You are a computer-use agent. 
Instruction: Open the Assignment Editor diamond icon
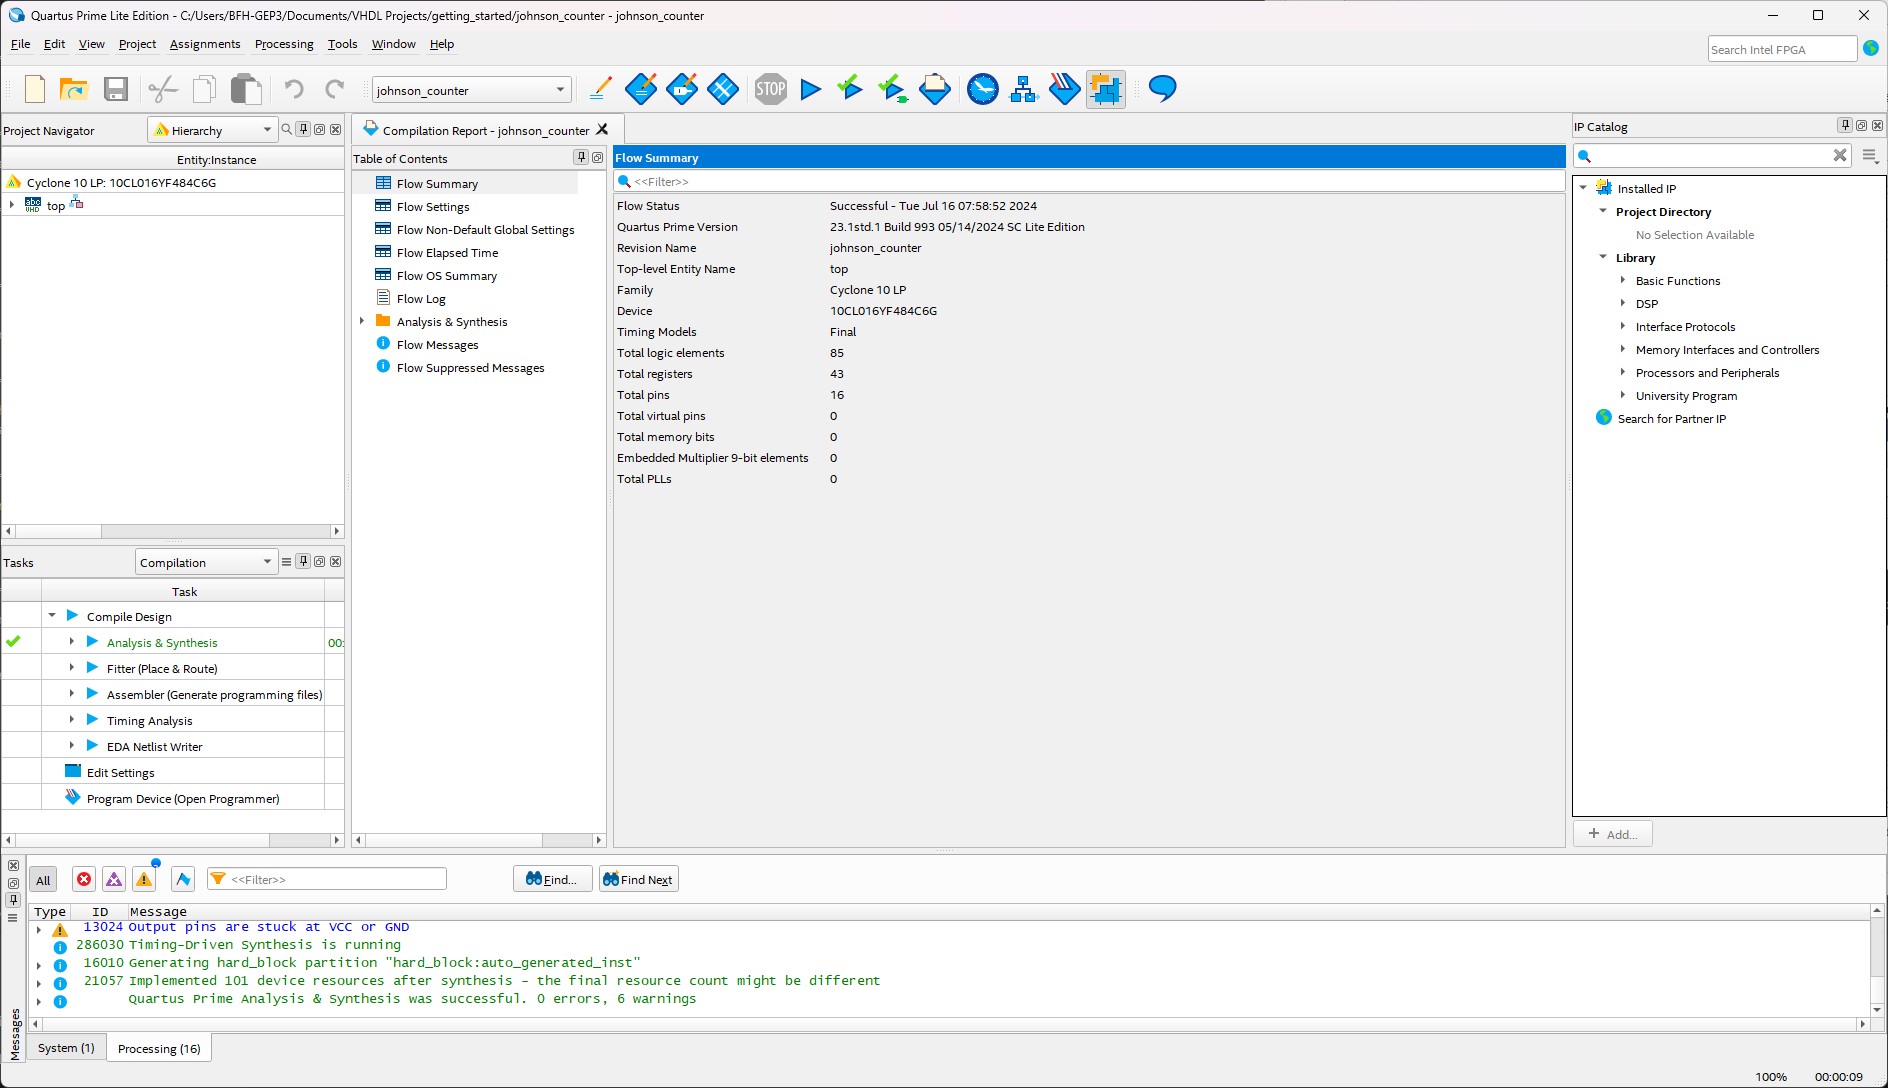pos(641,90)
